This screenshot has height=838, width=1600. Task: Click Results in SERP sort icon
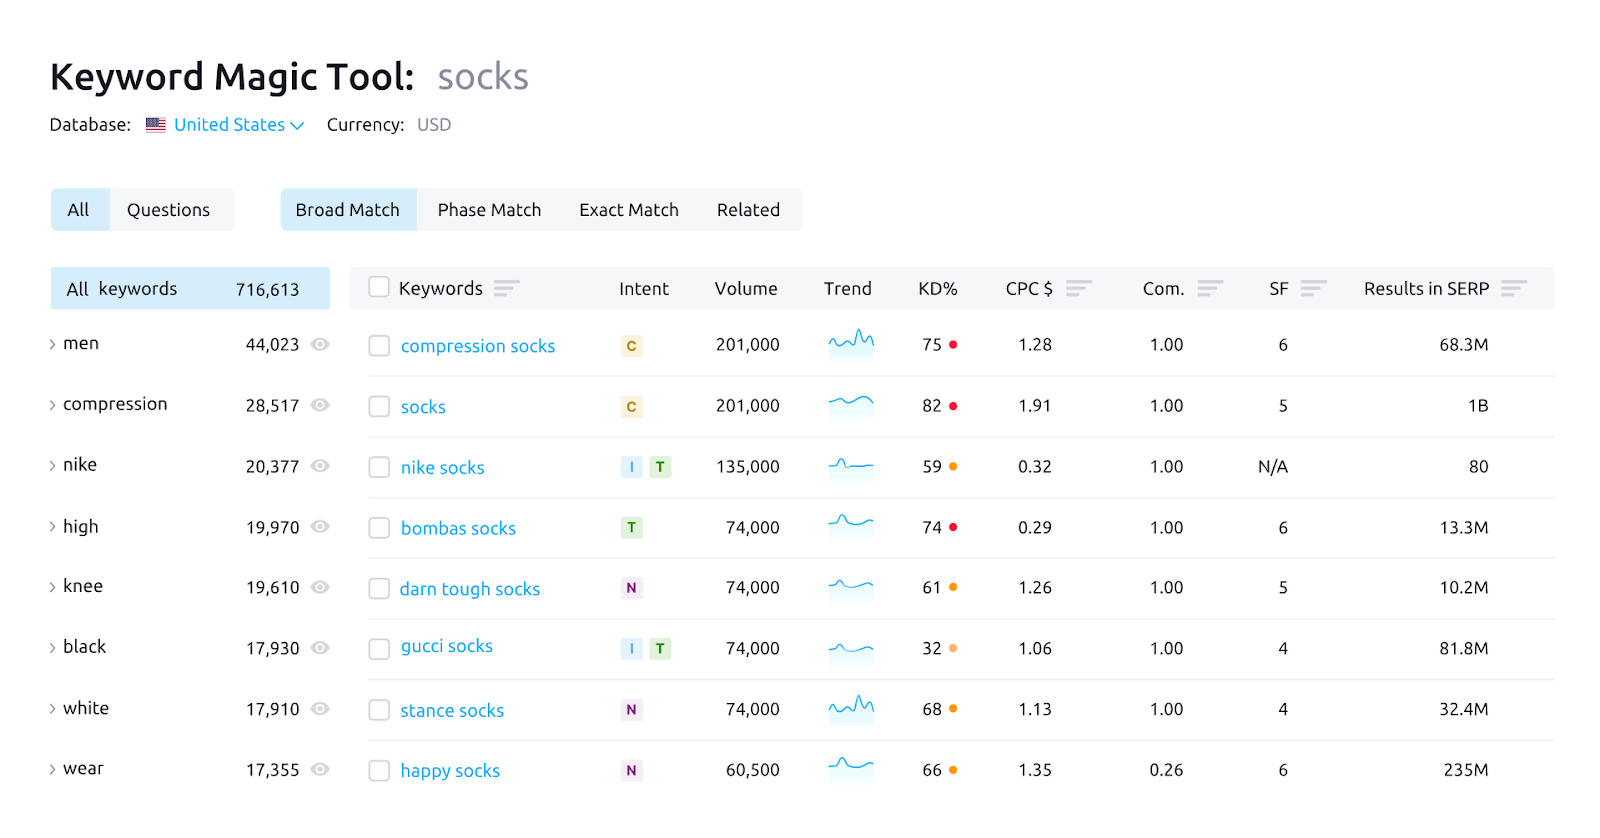pyautogui.click(x=1514, y=289)
